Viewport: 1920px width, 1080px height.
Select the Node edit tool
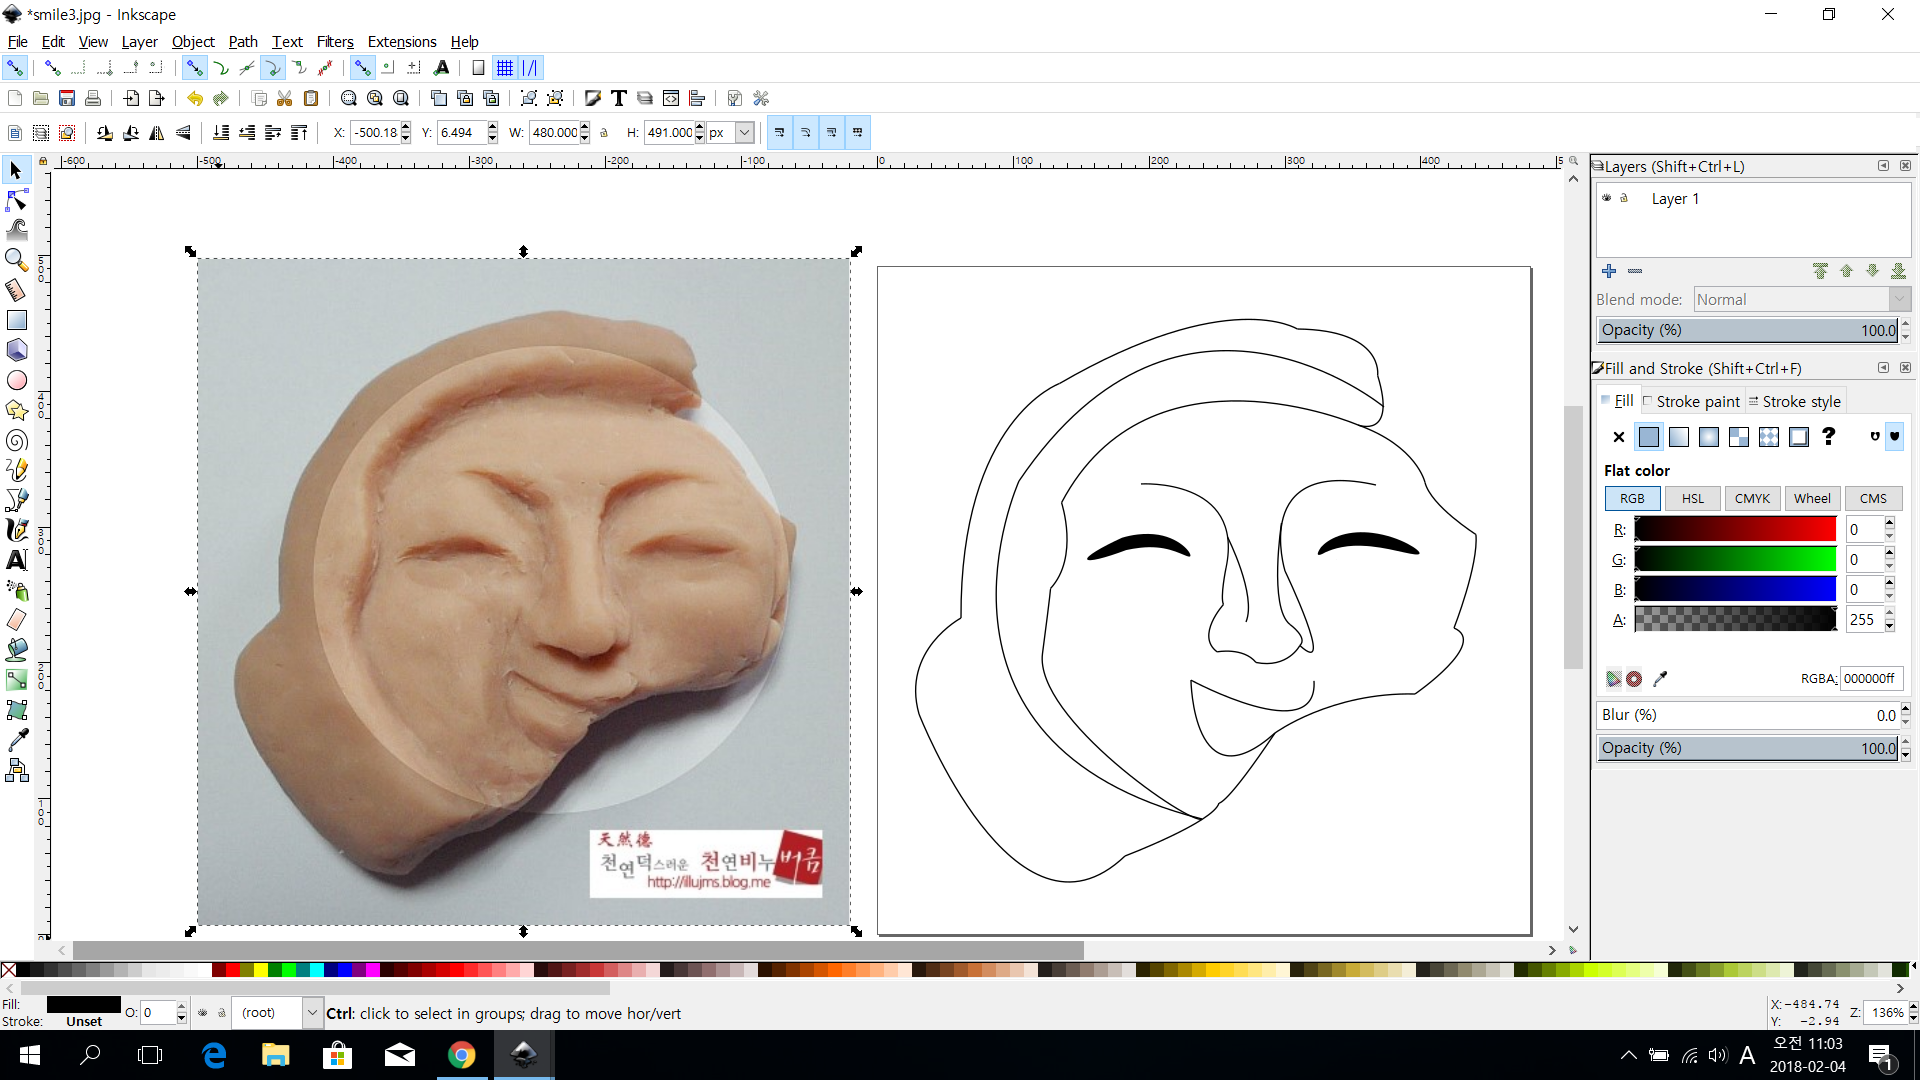pyautogui.click(x=16, y=201)
